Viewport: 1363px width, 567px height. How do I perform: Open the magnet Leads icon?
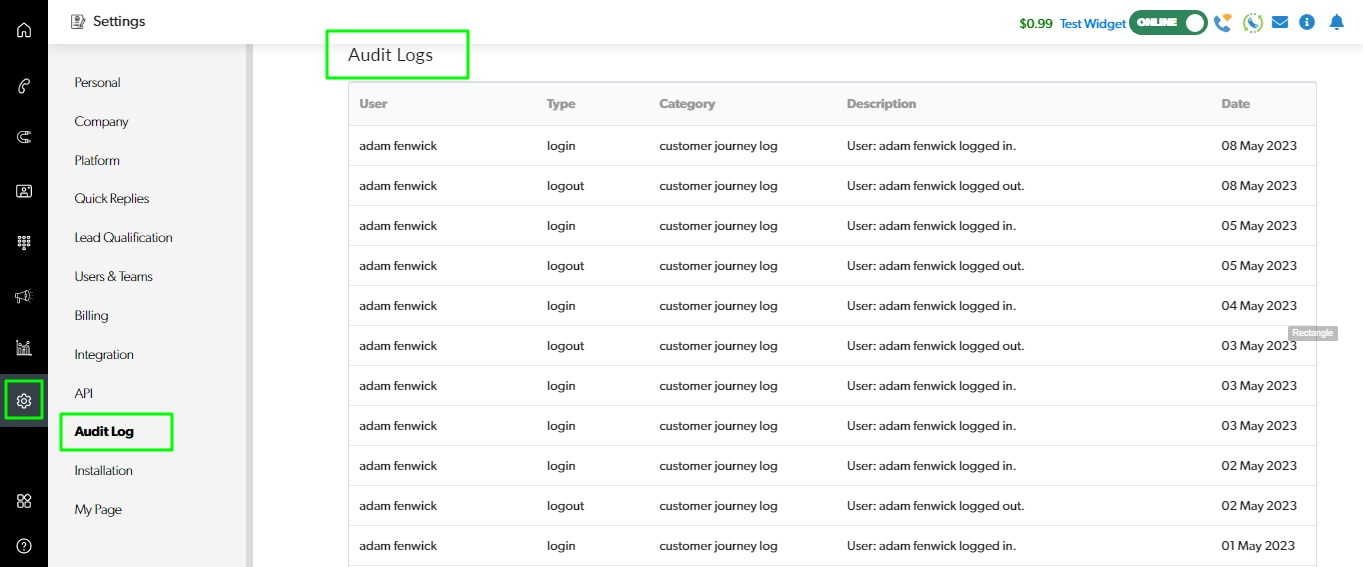(24, 137)
